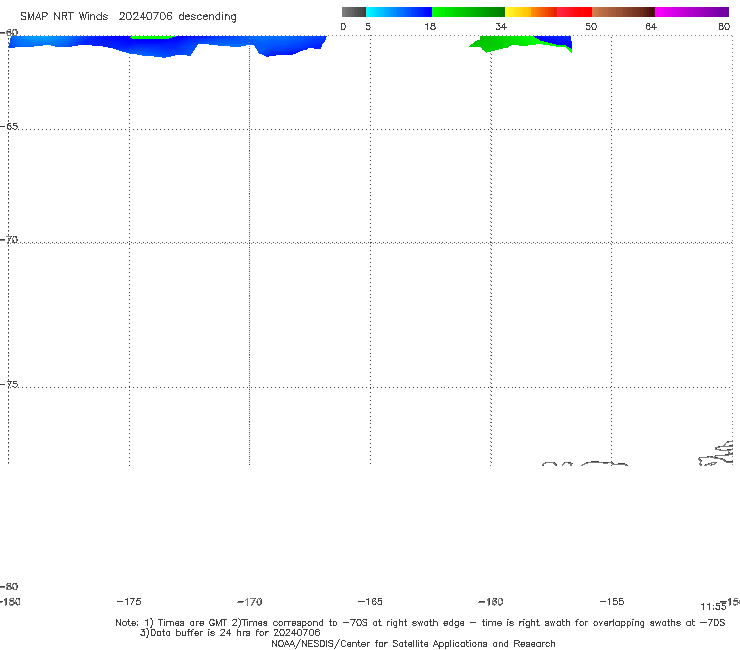Click the '-75' latitude label
The width and height of the screenshot is (740, 650).
coord(9,384)
